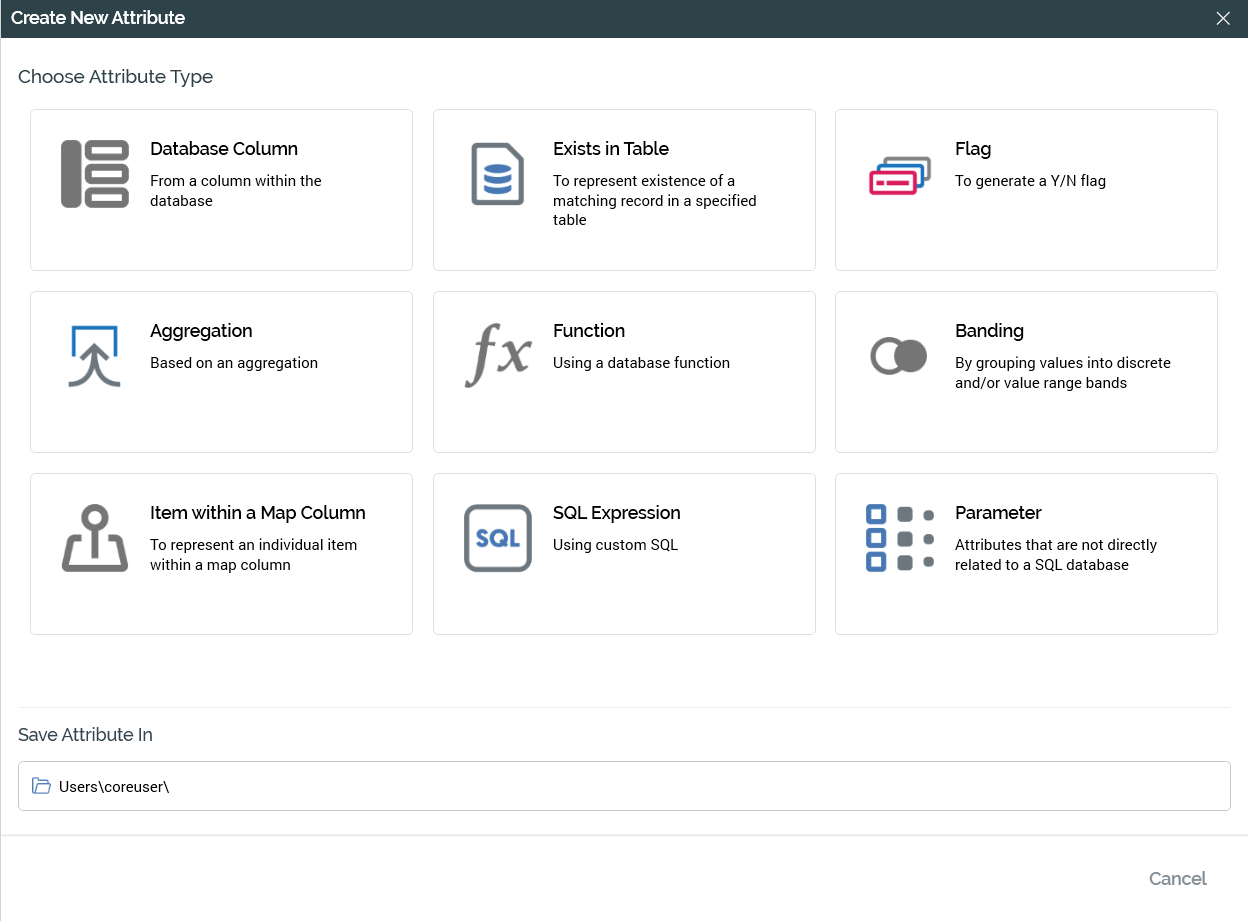Select the Database Column title
The height and width of the screenshot is (921, 1248).
coord(224,149)
